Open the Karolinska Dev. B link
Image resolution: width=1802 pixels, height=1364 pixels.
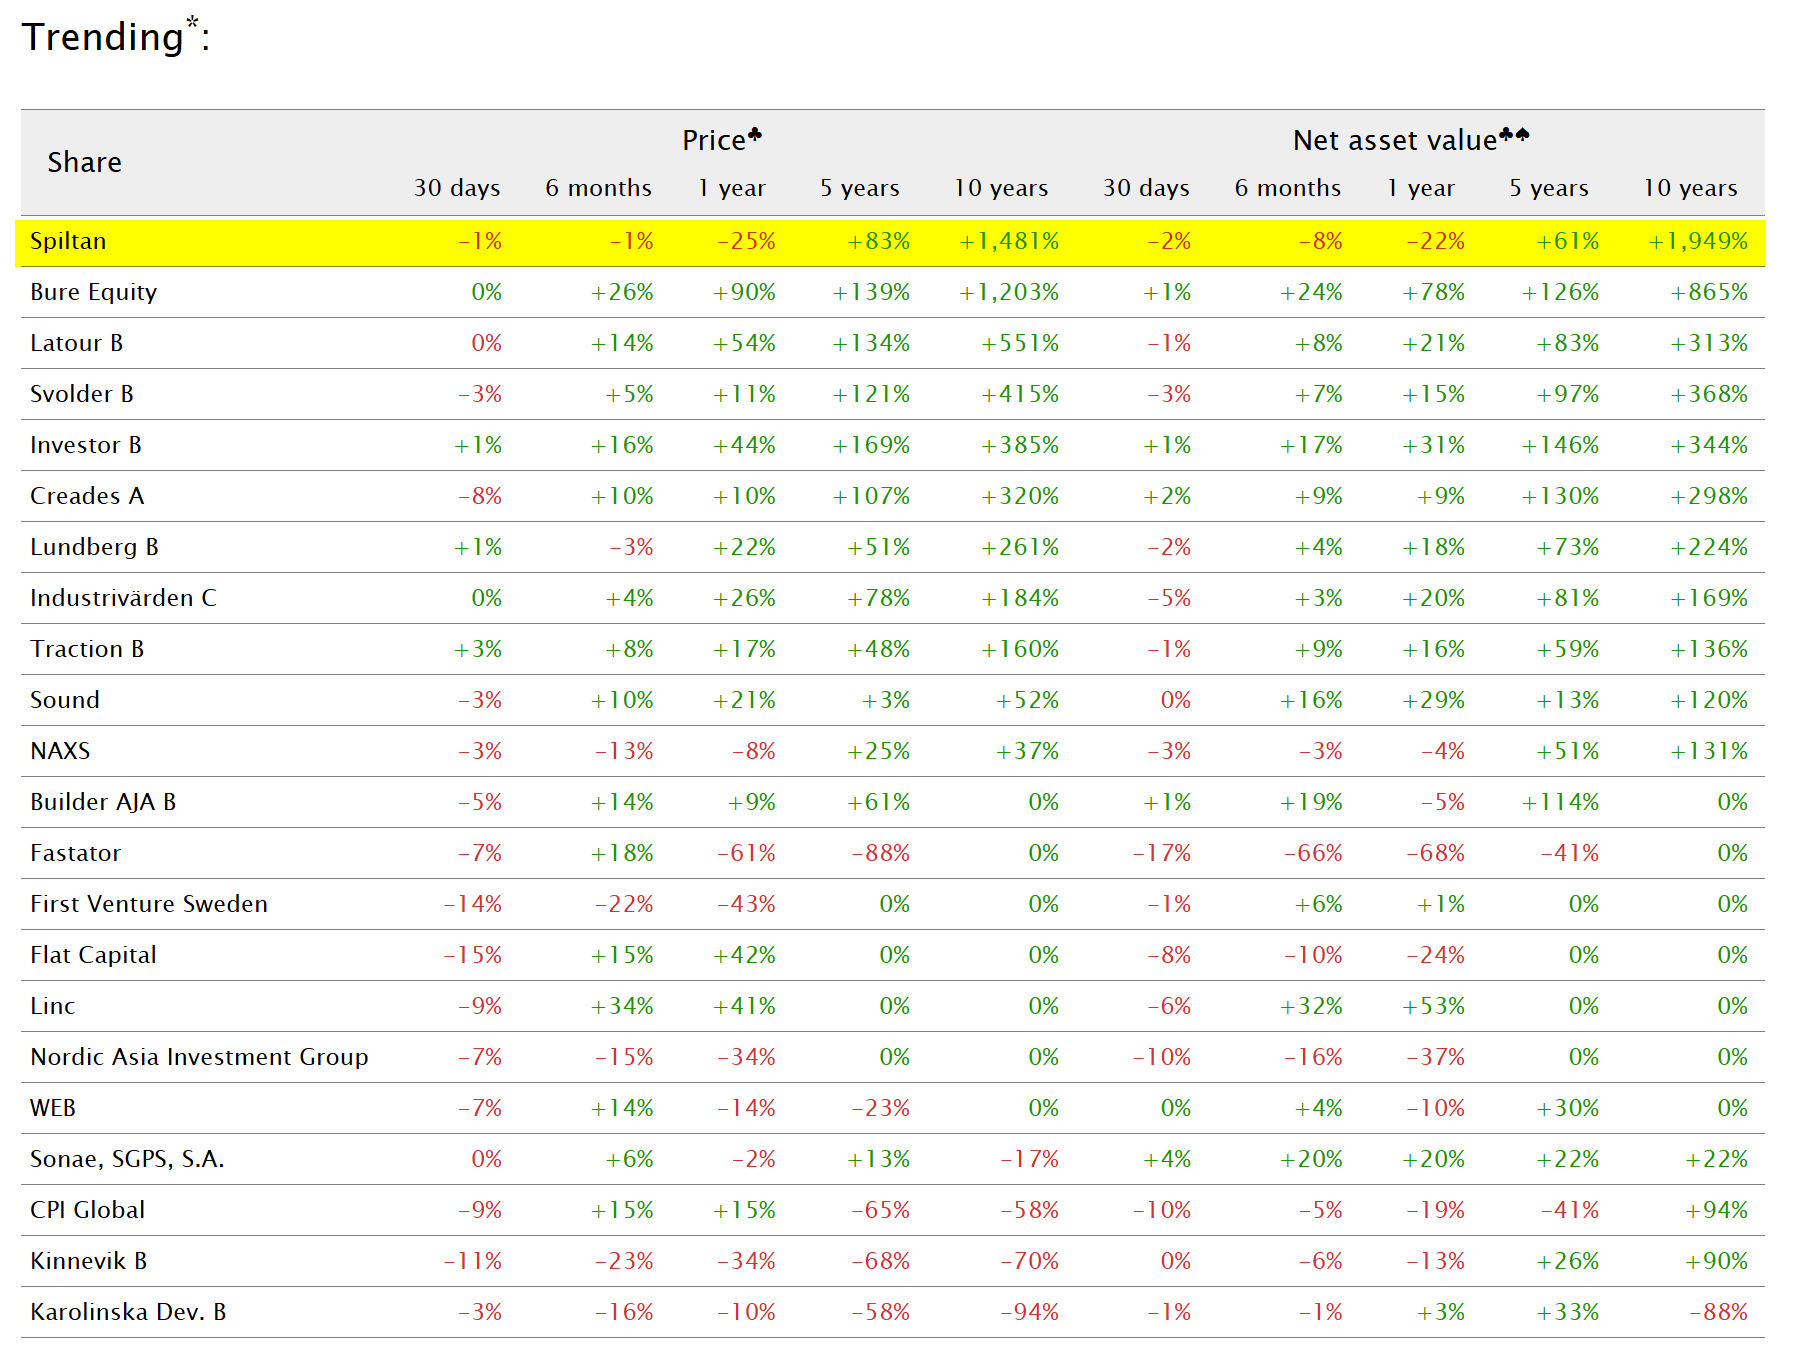(x=128, y=1312)
